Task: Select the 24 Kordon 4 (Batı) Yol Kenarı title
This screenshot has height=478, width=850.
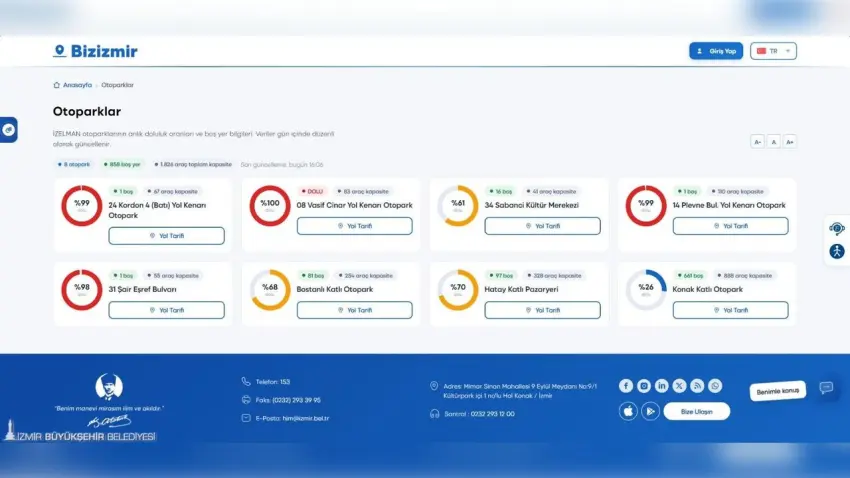Action: [x=157, y=210]
